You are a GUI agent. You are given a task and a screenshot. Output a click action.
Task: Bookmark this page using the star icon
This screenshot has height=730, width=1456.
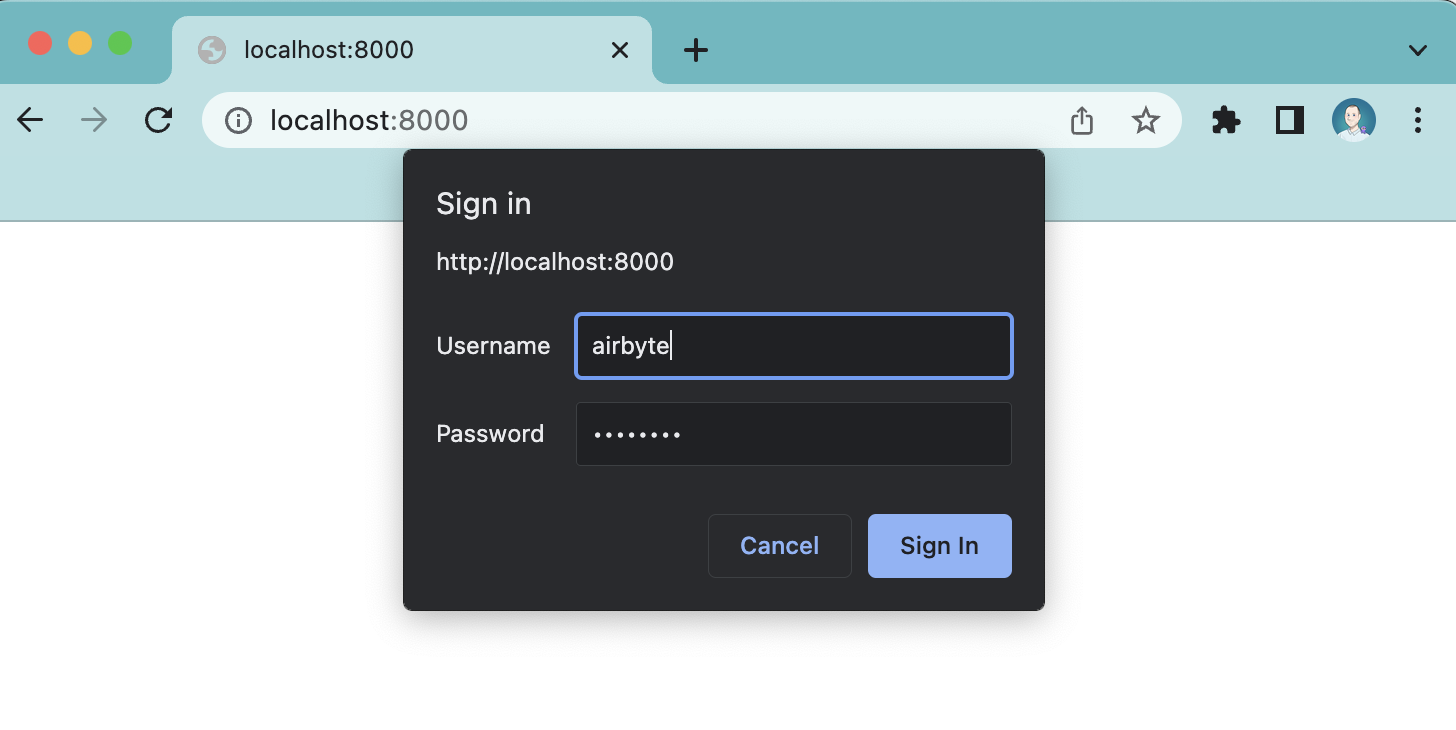[1145, 120]
